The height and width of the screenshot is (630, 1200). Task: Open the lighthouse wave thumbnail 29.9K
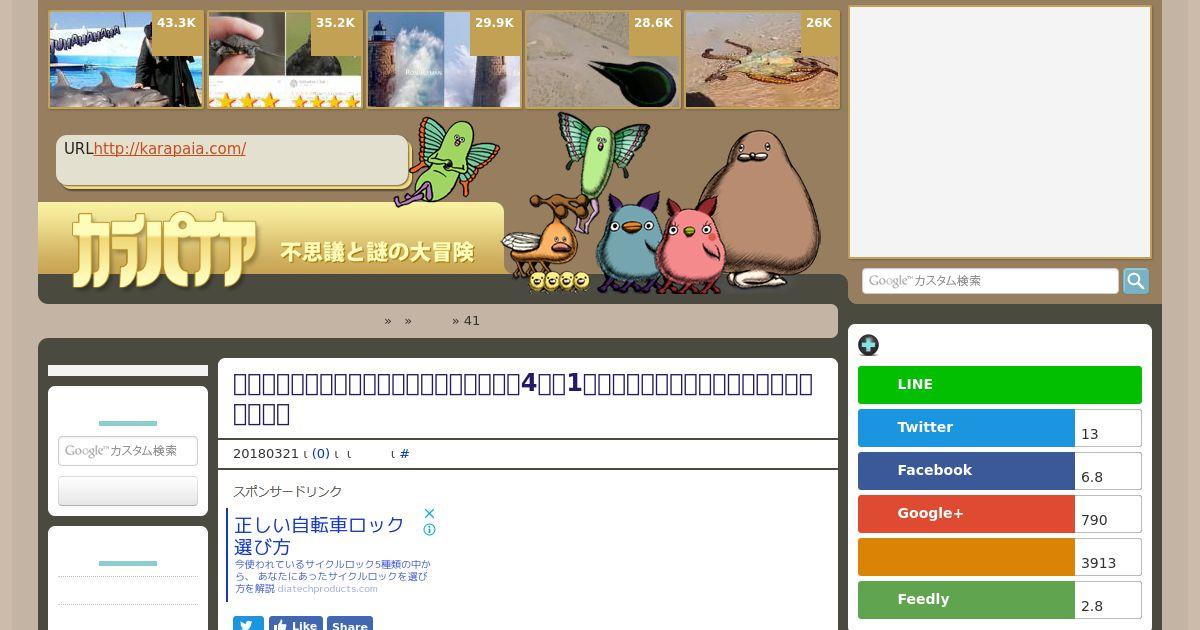coord(444,59)
